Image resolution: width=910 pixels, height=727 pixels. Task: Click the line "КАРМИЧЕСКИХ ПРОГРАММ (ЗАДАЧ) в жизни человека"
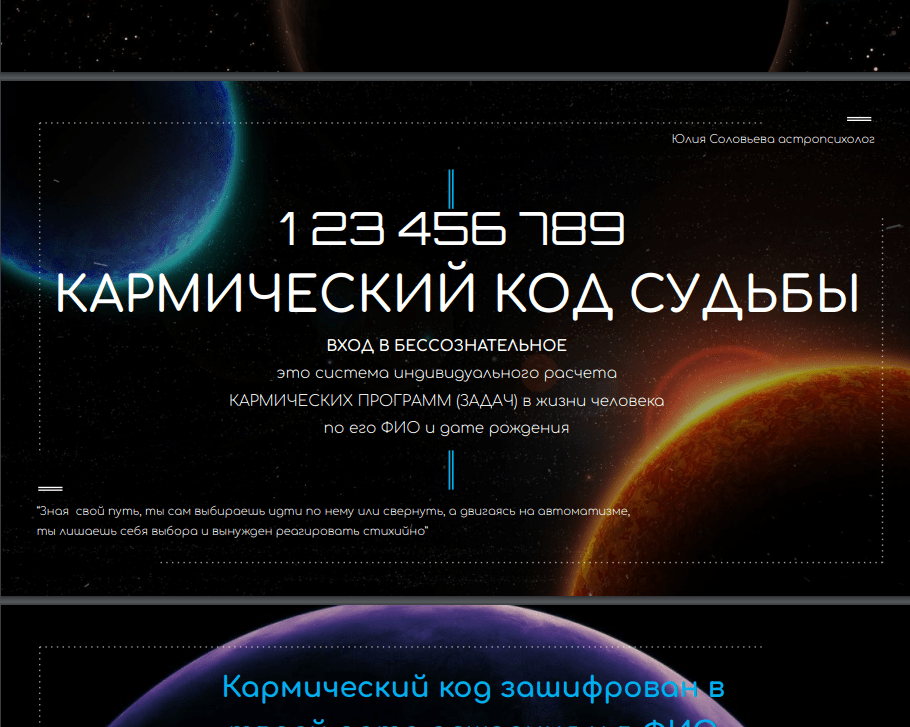click(446, 400)
